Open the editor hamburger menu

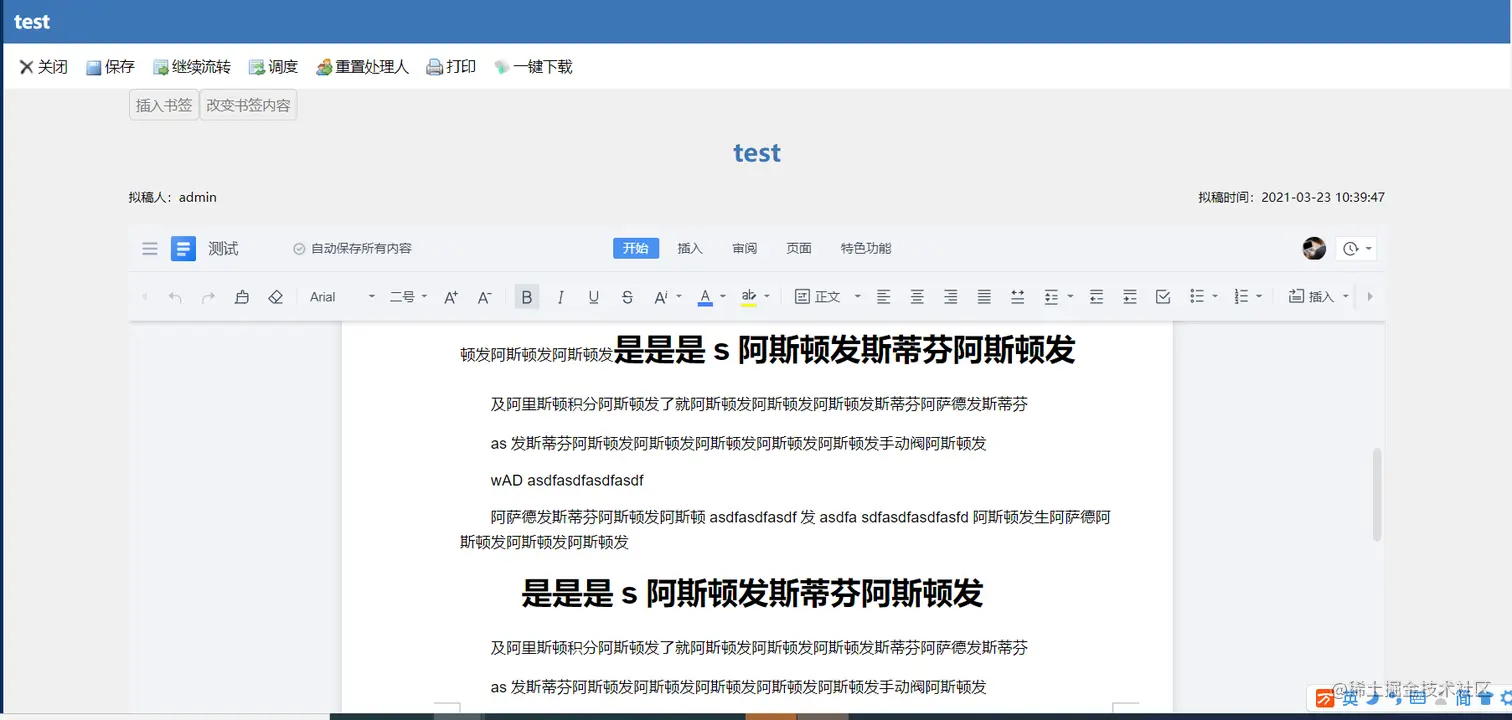coord(150,249)
